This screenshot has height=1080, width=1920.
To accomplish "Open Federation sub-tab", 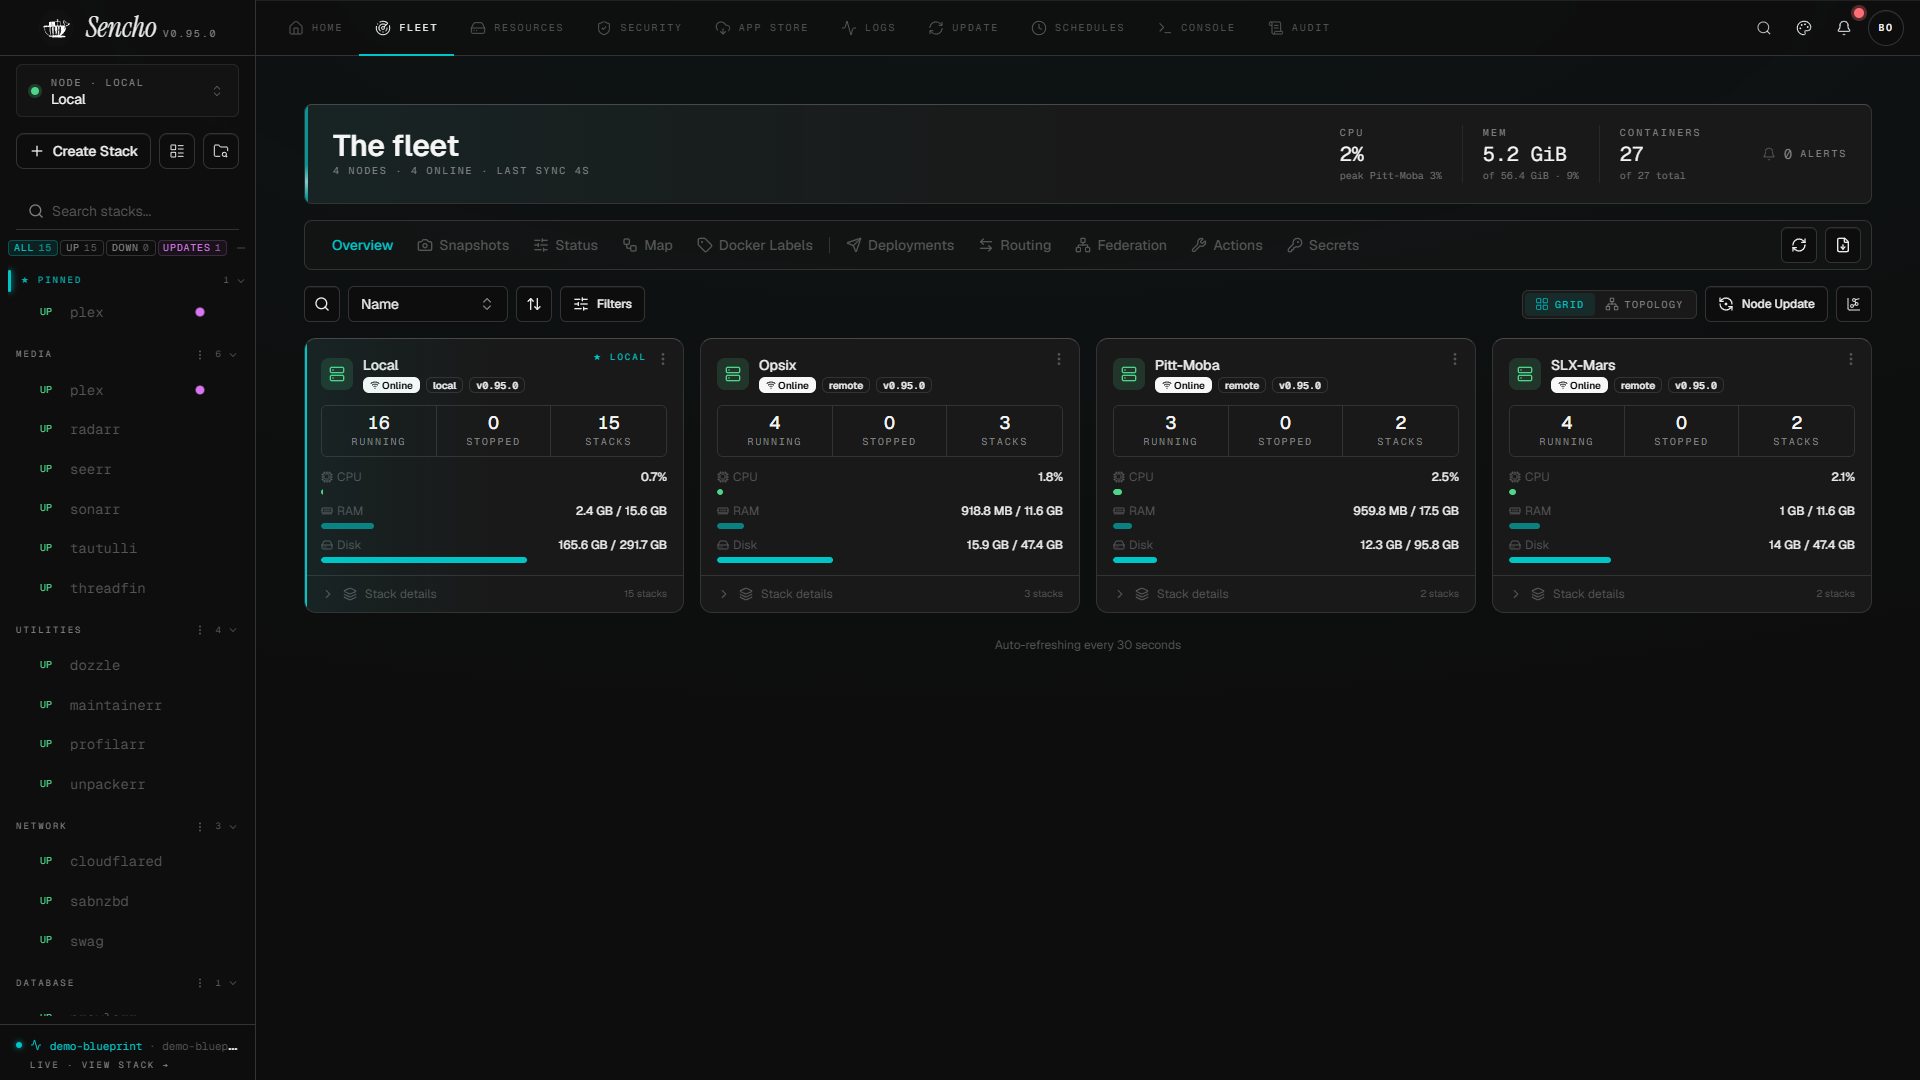I will pos(1121,245).
